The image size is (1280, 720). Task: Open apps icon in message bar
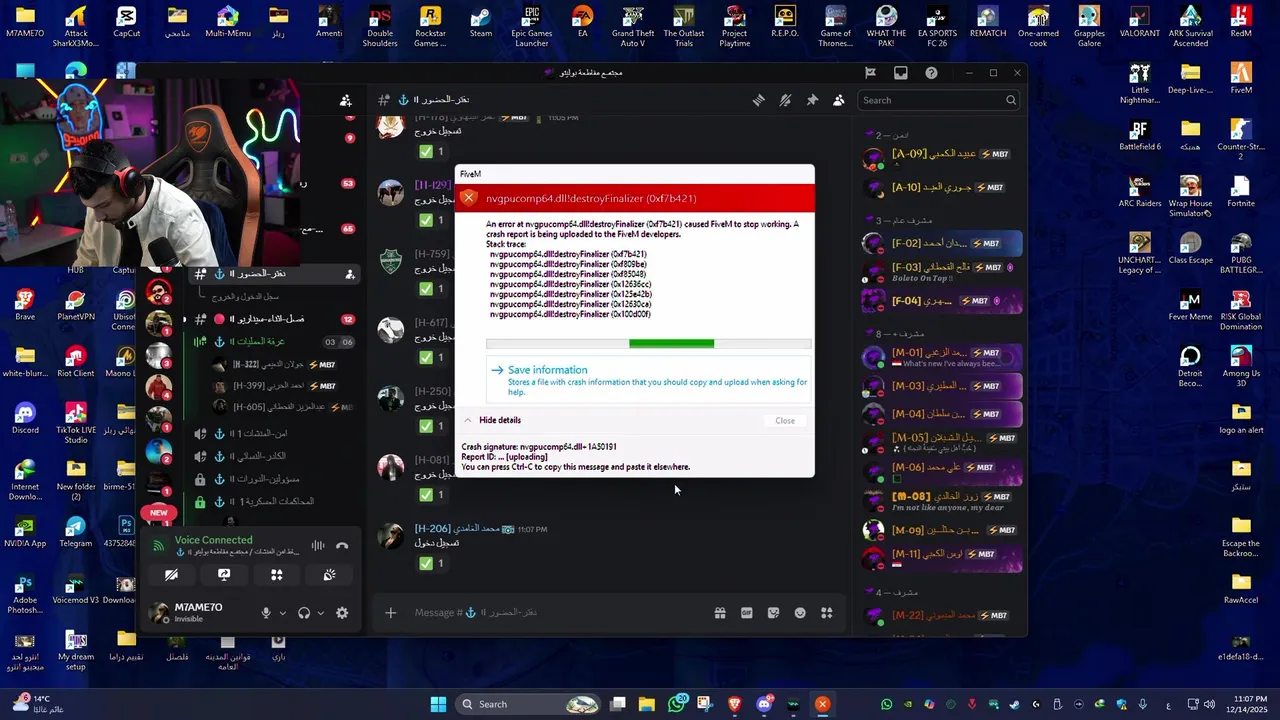click(827, 613)
